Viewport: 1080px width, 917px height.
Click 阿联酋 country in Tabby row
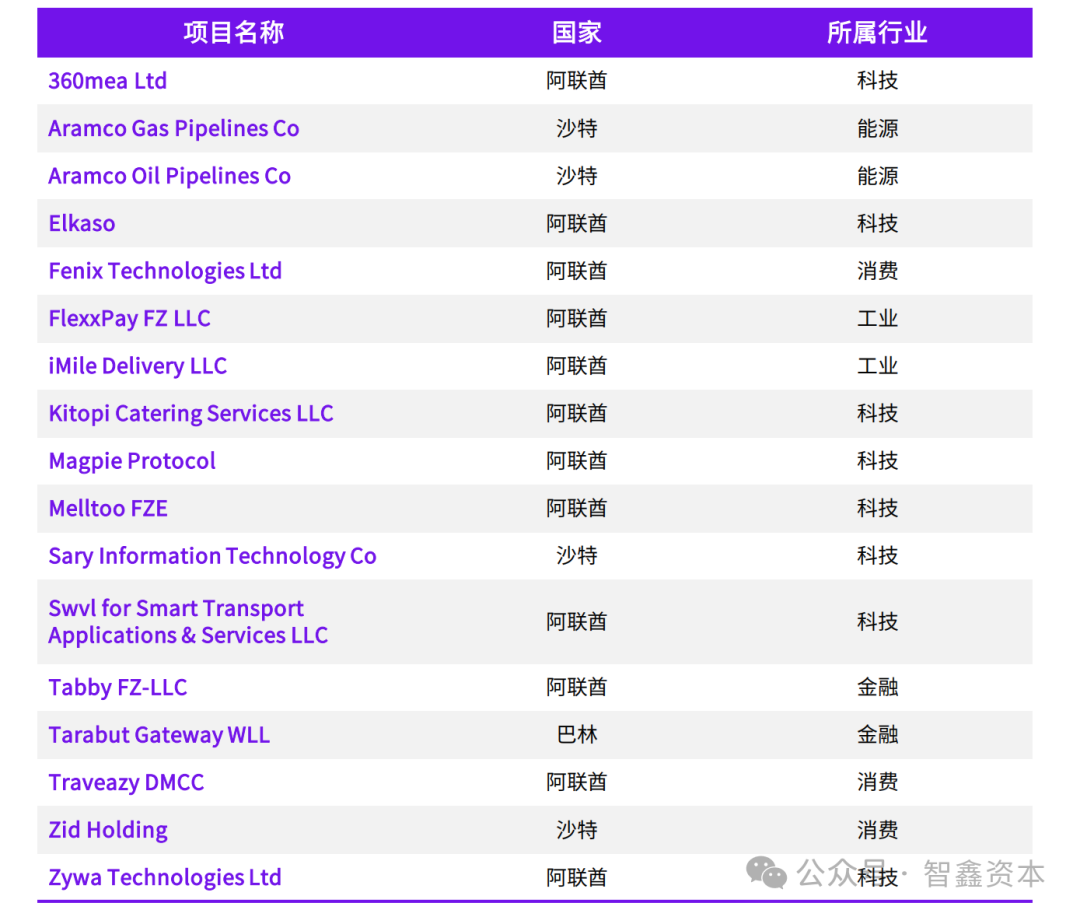(577, 688)
